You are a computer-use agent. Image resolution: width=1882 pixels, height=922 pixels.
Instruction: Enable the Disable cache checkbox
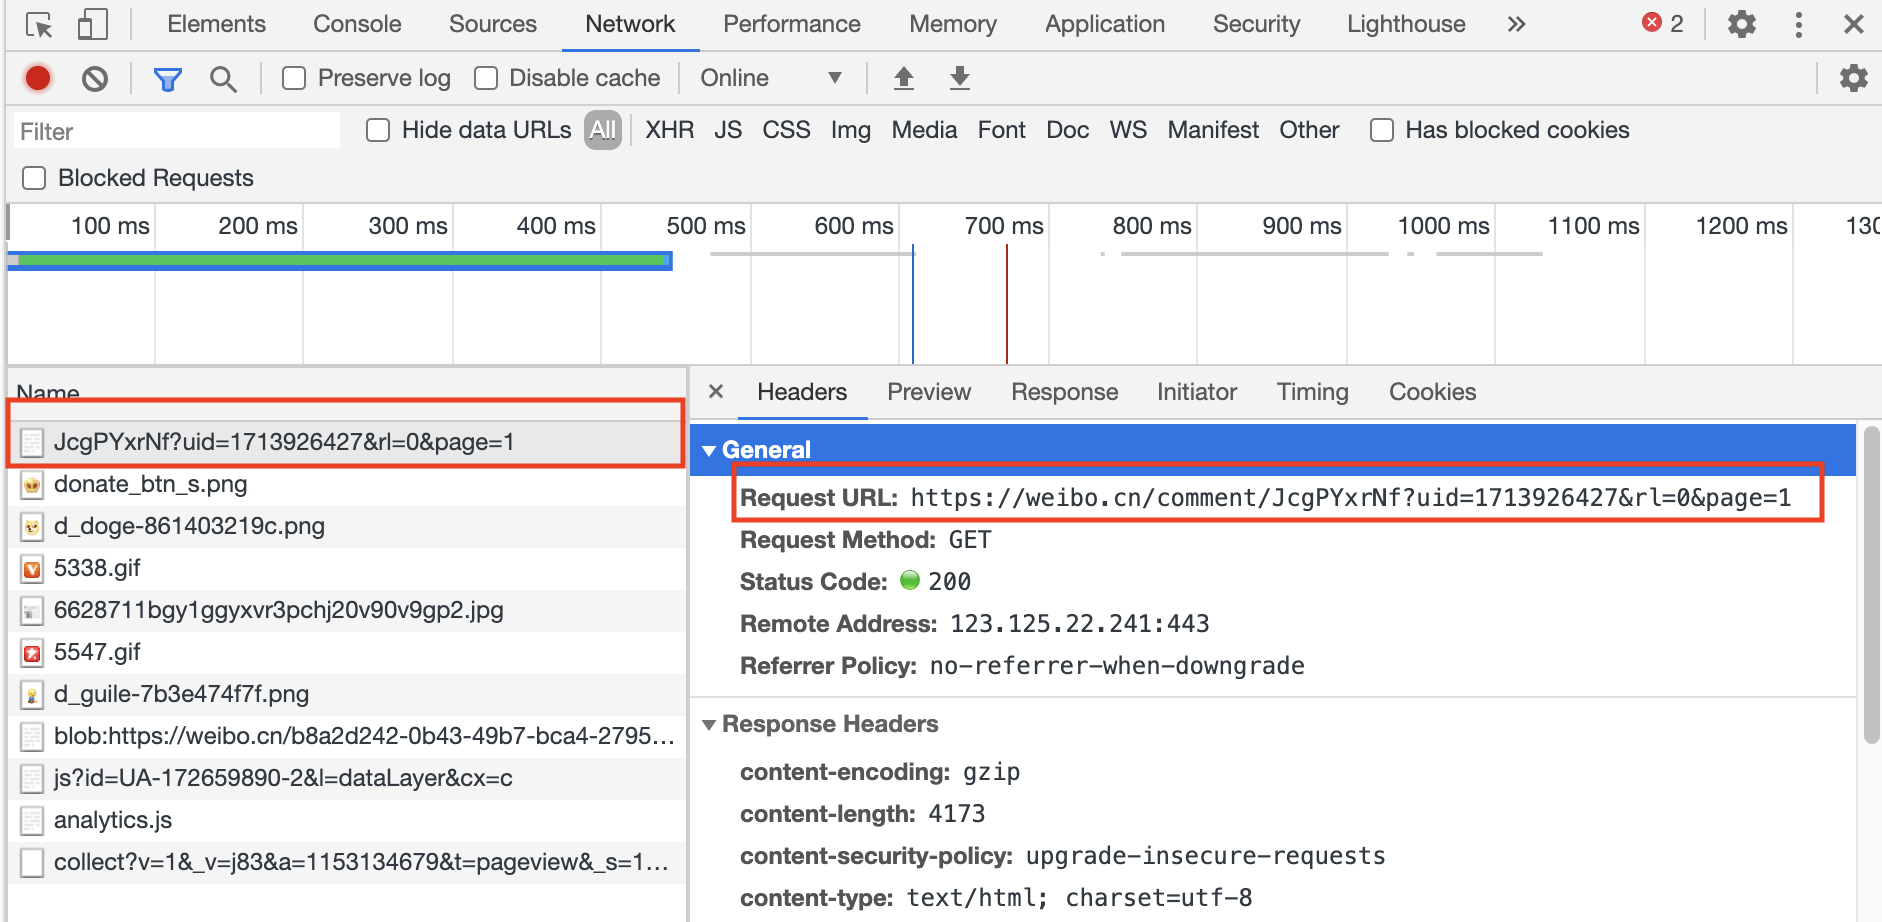click(486, 78)
